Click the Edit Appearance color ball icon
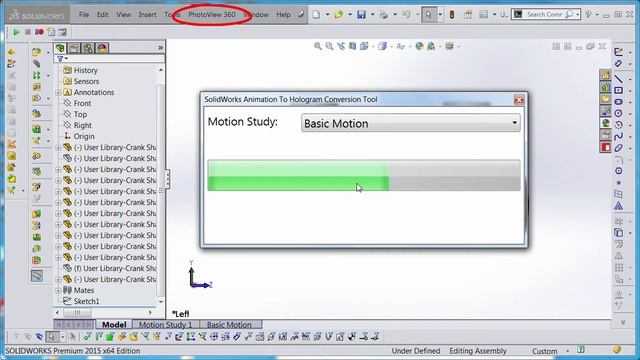Image resolution: width=640 pixels, height=360 pixels. tap(419, 47)
